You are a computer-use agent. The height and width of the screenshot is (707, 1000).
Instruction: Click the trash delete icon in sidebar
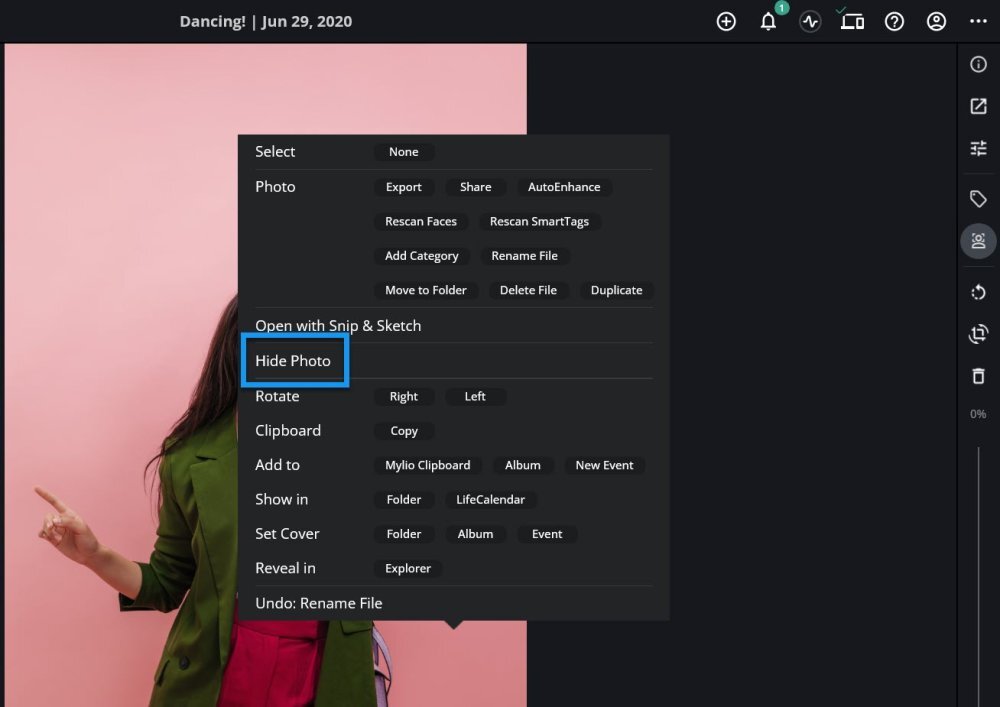point(978,376)
